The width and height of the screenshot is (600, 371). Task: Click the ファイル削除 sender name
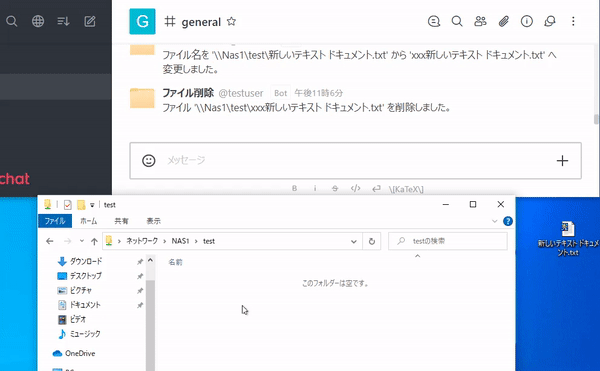tap(188, 93)
